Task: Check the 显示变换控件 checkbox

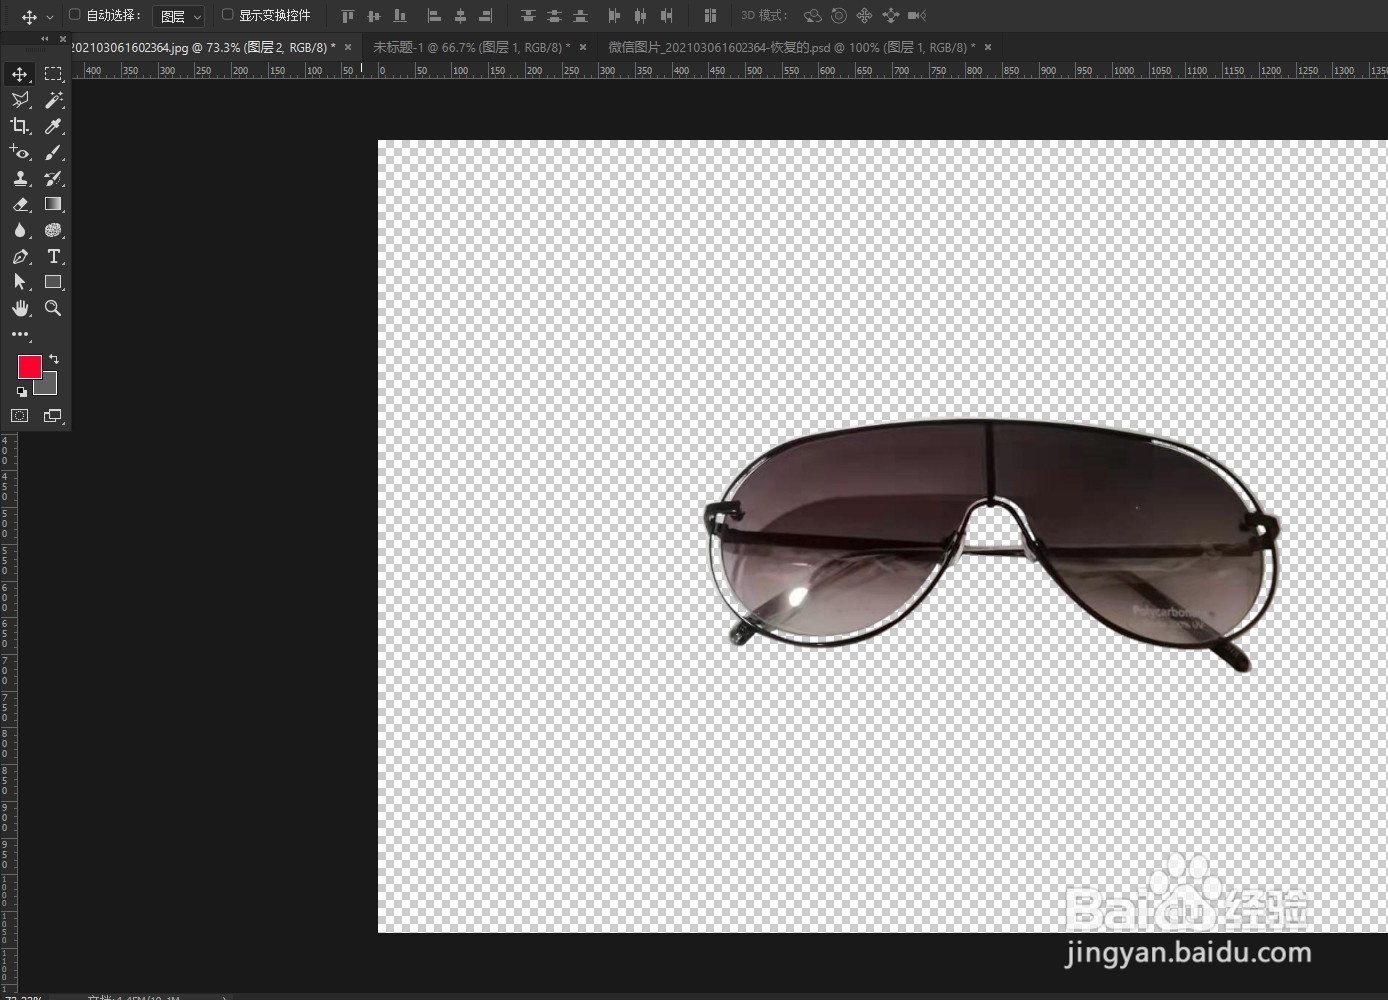Action: coord(227,15)
